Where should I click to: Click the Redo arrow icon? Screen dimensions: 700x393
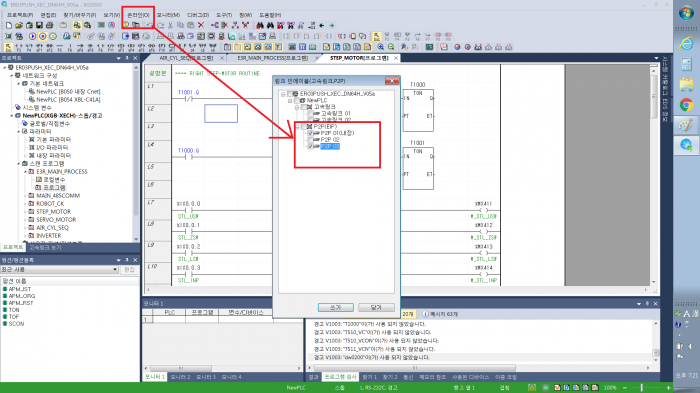point(161,25)
